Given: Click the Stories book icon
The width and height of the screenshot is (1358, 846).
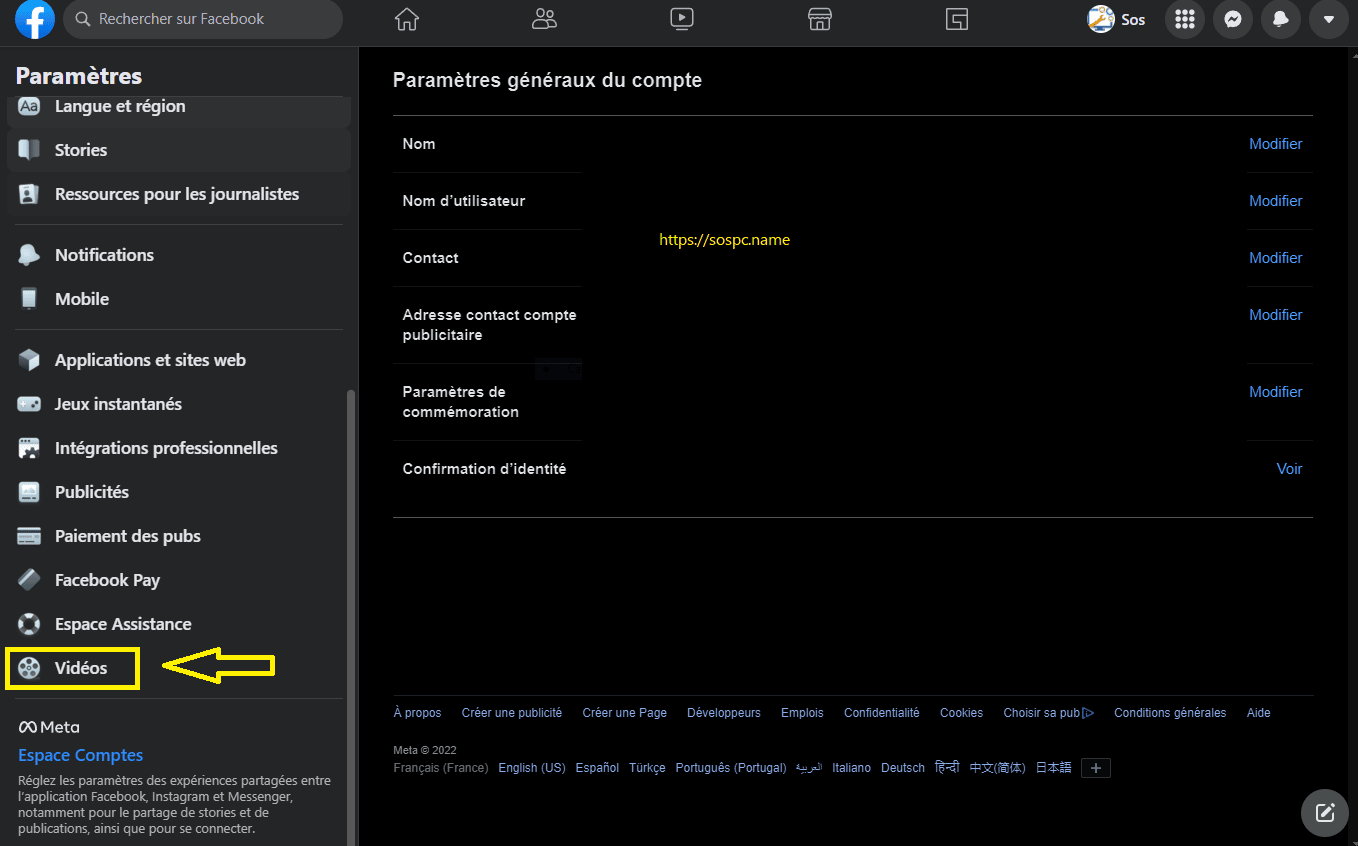Looking at the screenshot, I should click(x=29, y=150).
